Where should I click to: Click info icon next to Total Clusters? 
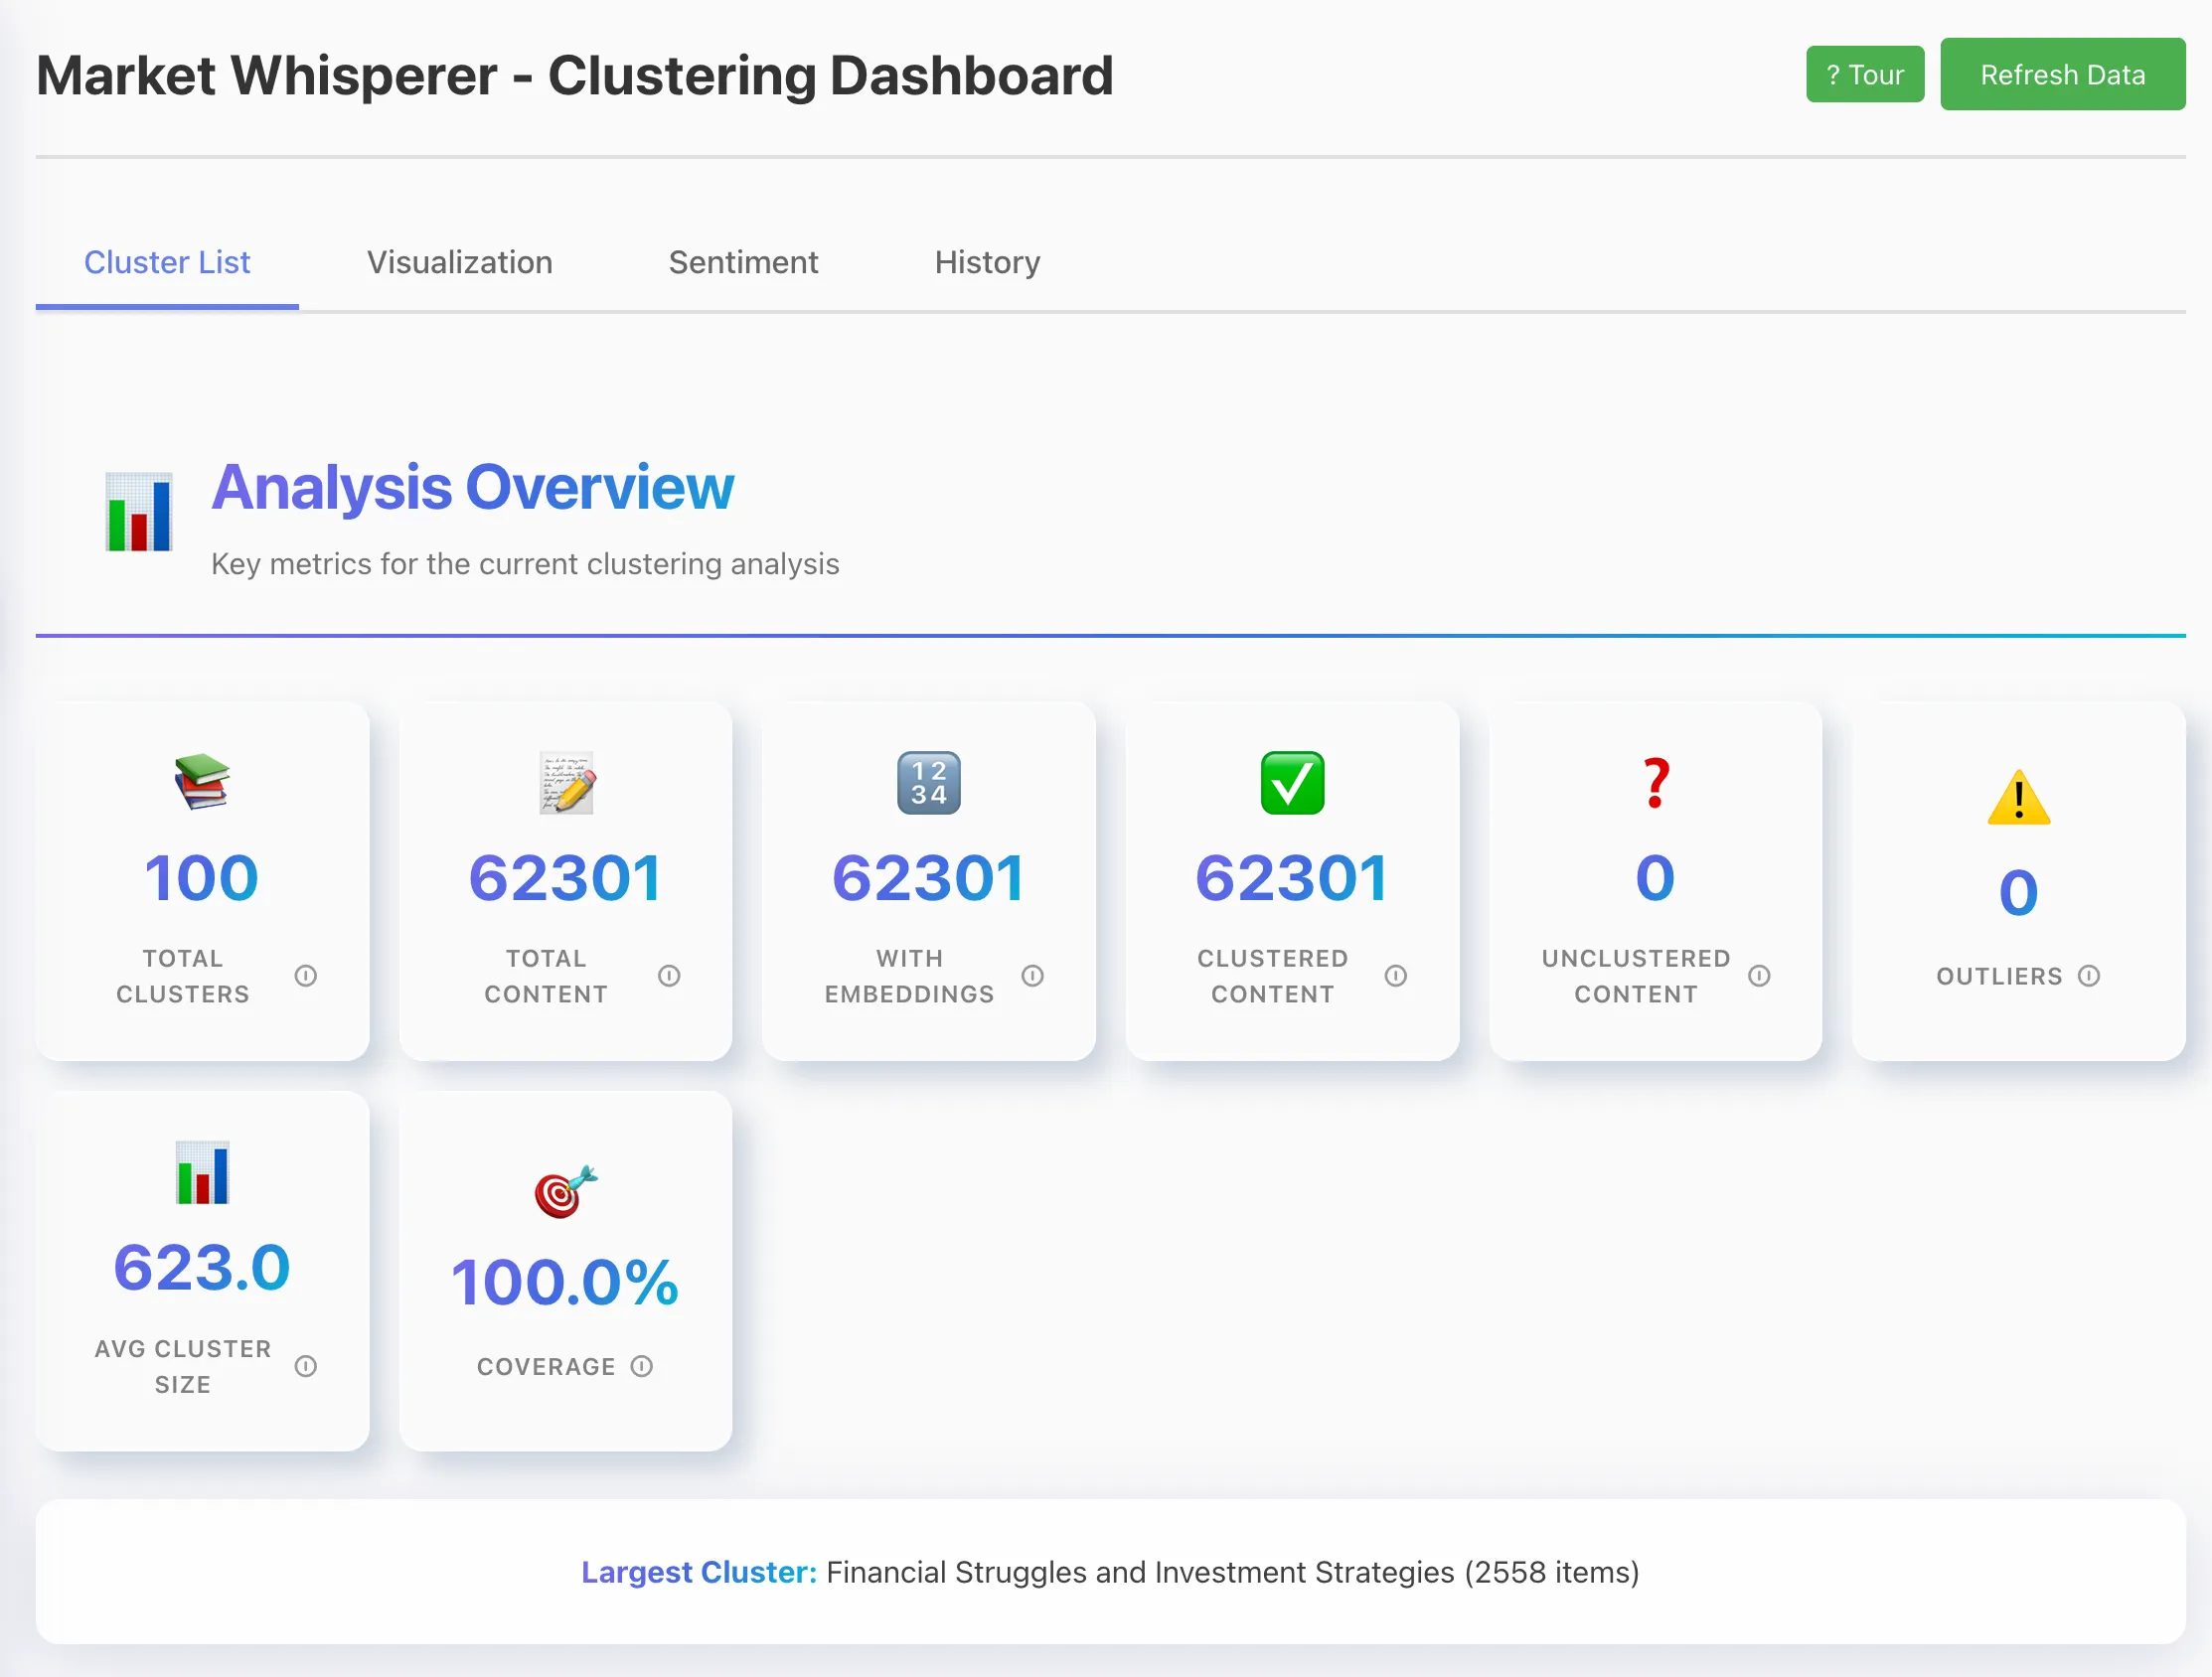point(306,975)
